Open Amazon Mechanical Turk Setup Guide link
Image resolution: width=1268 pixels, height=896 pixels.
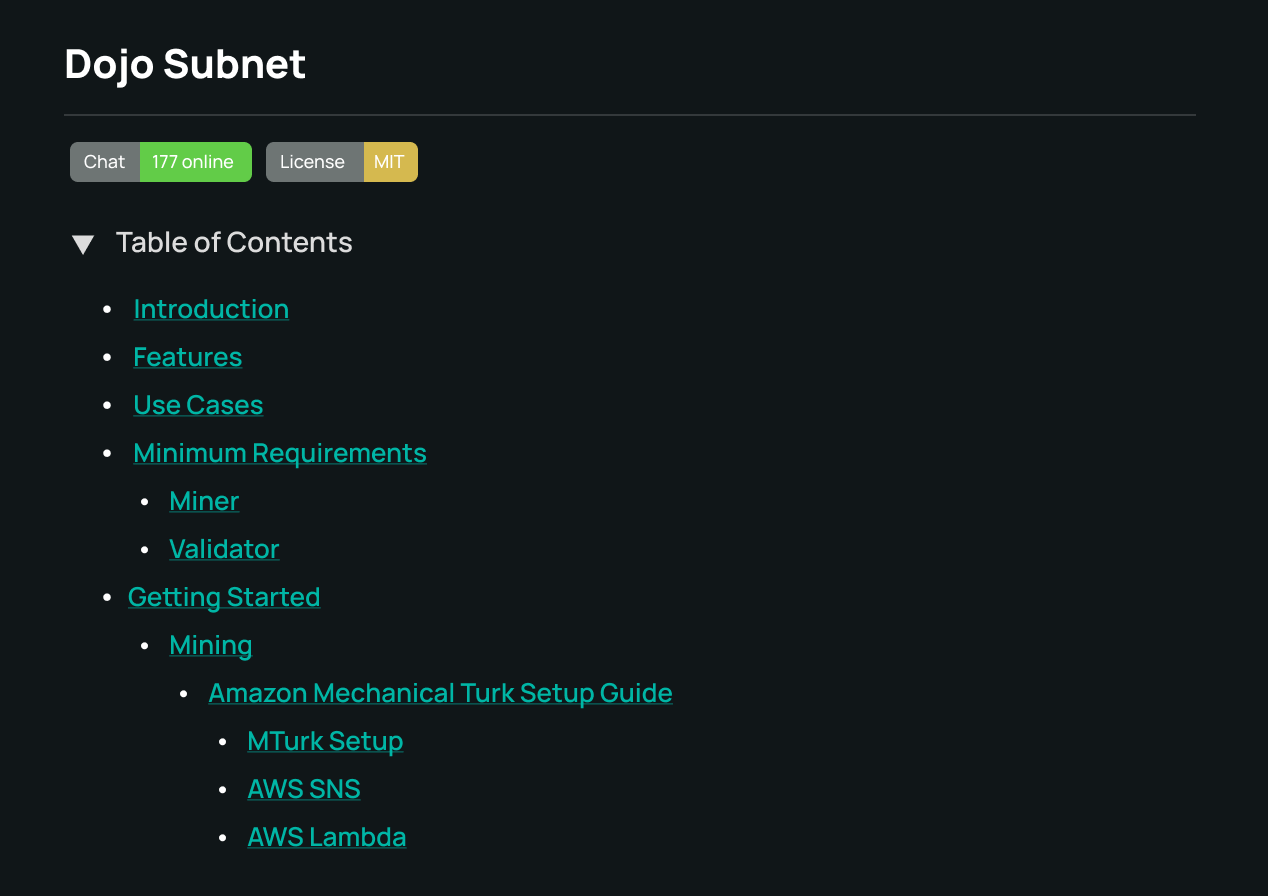[440, 693]
